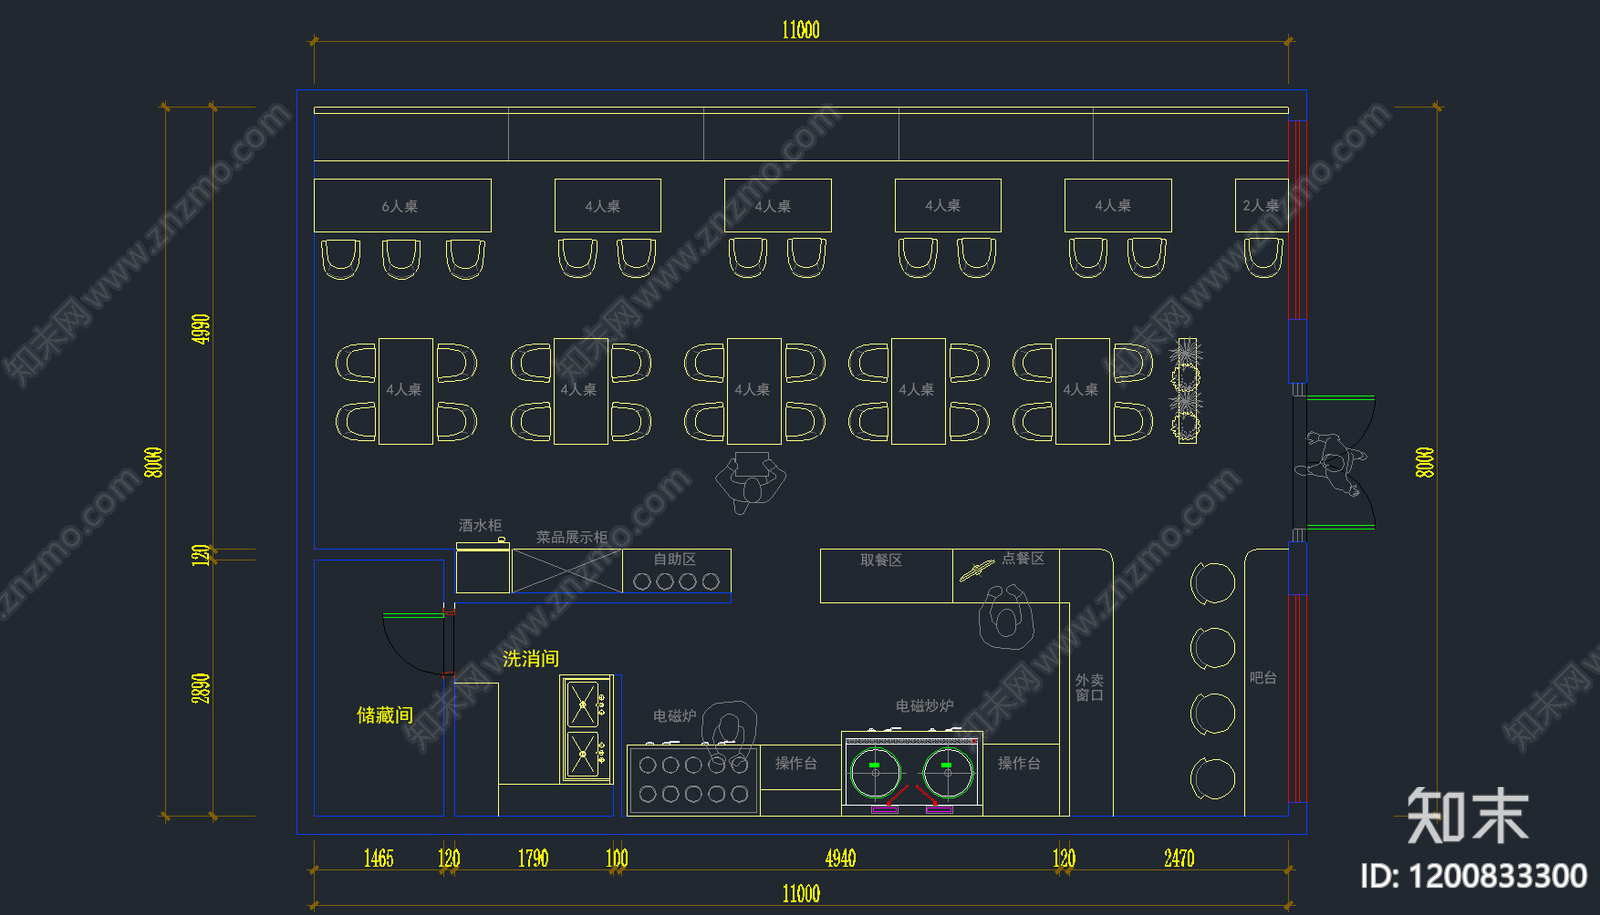Image resolution: width=1600 pixels, height=915 pixels.
Task: Select the "11000" dimension below the floor plan
Action: tap(801, 894)
